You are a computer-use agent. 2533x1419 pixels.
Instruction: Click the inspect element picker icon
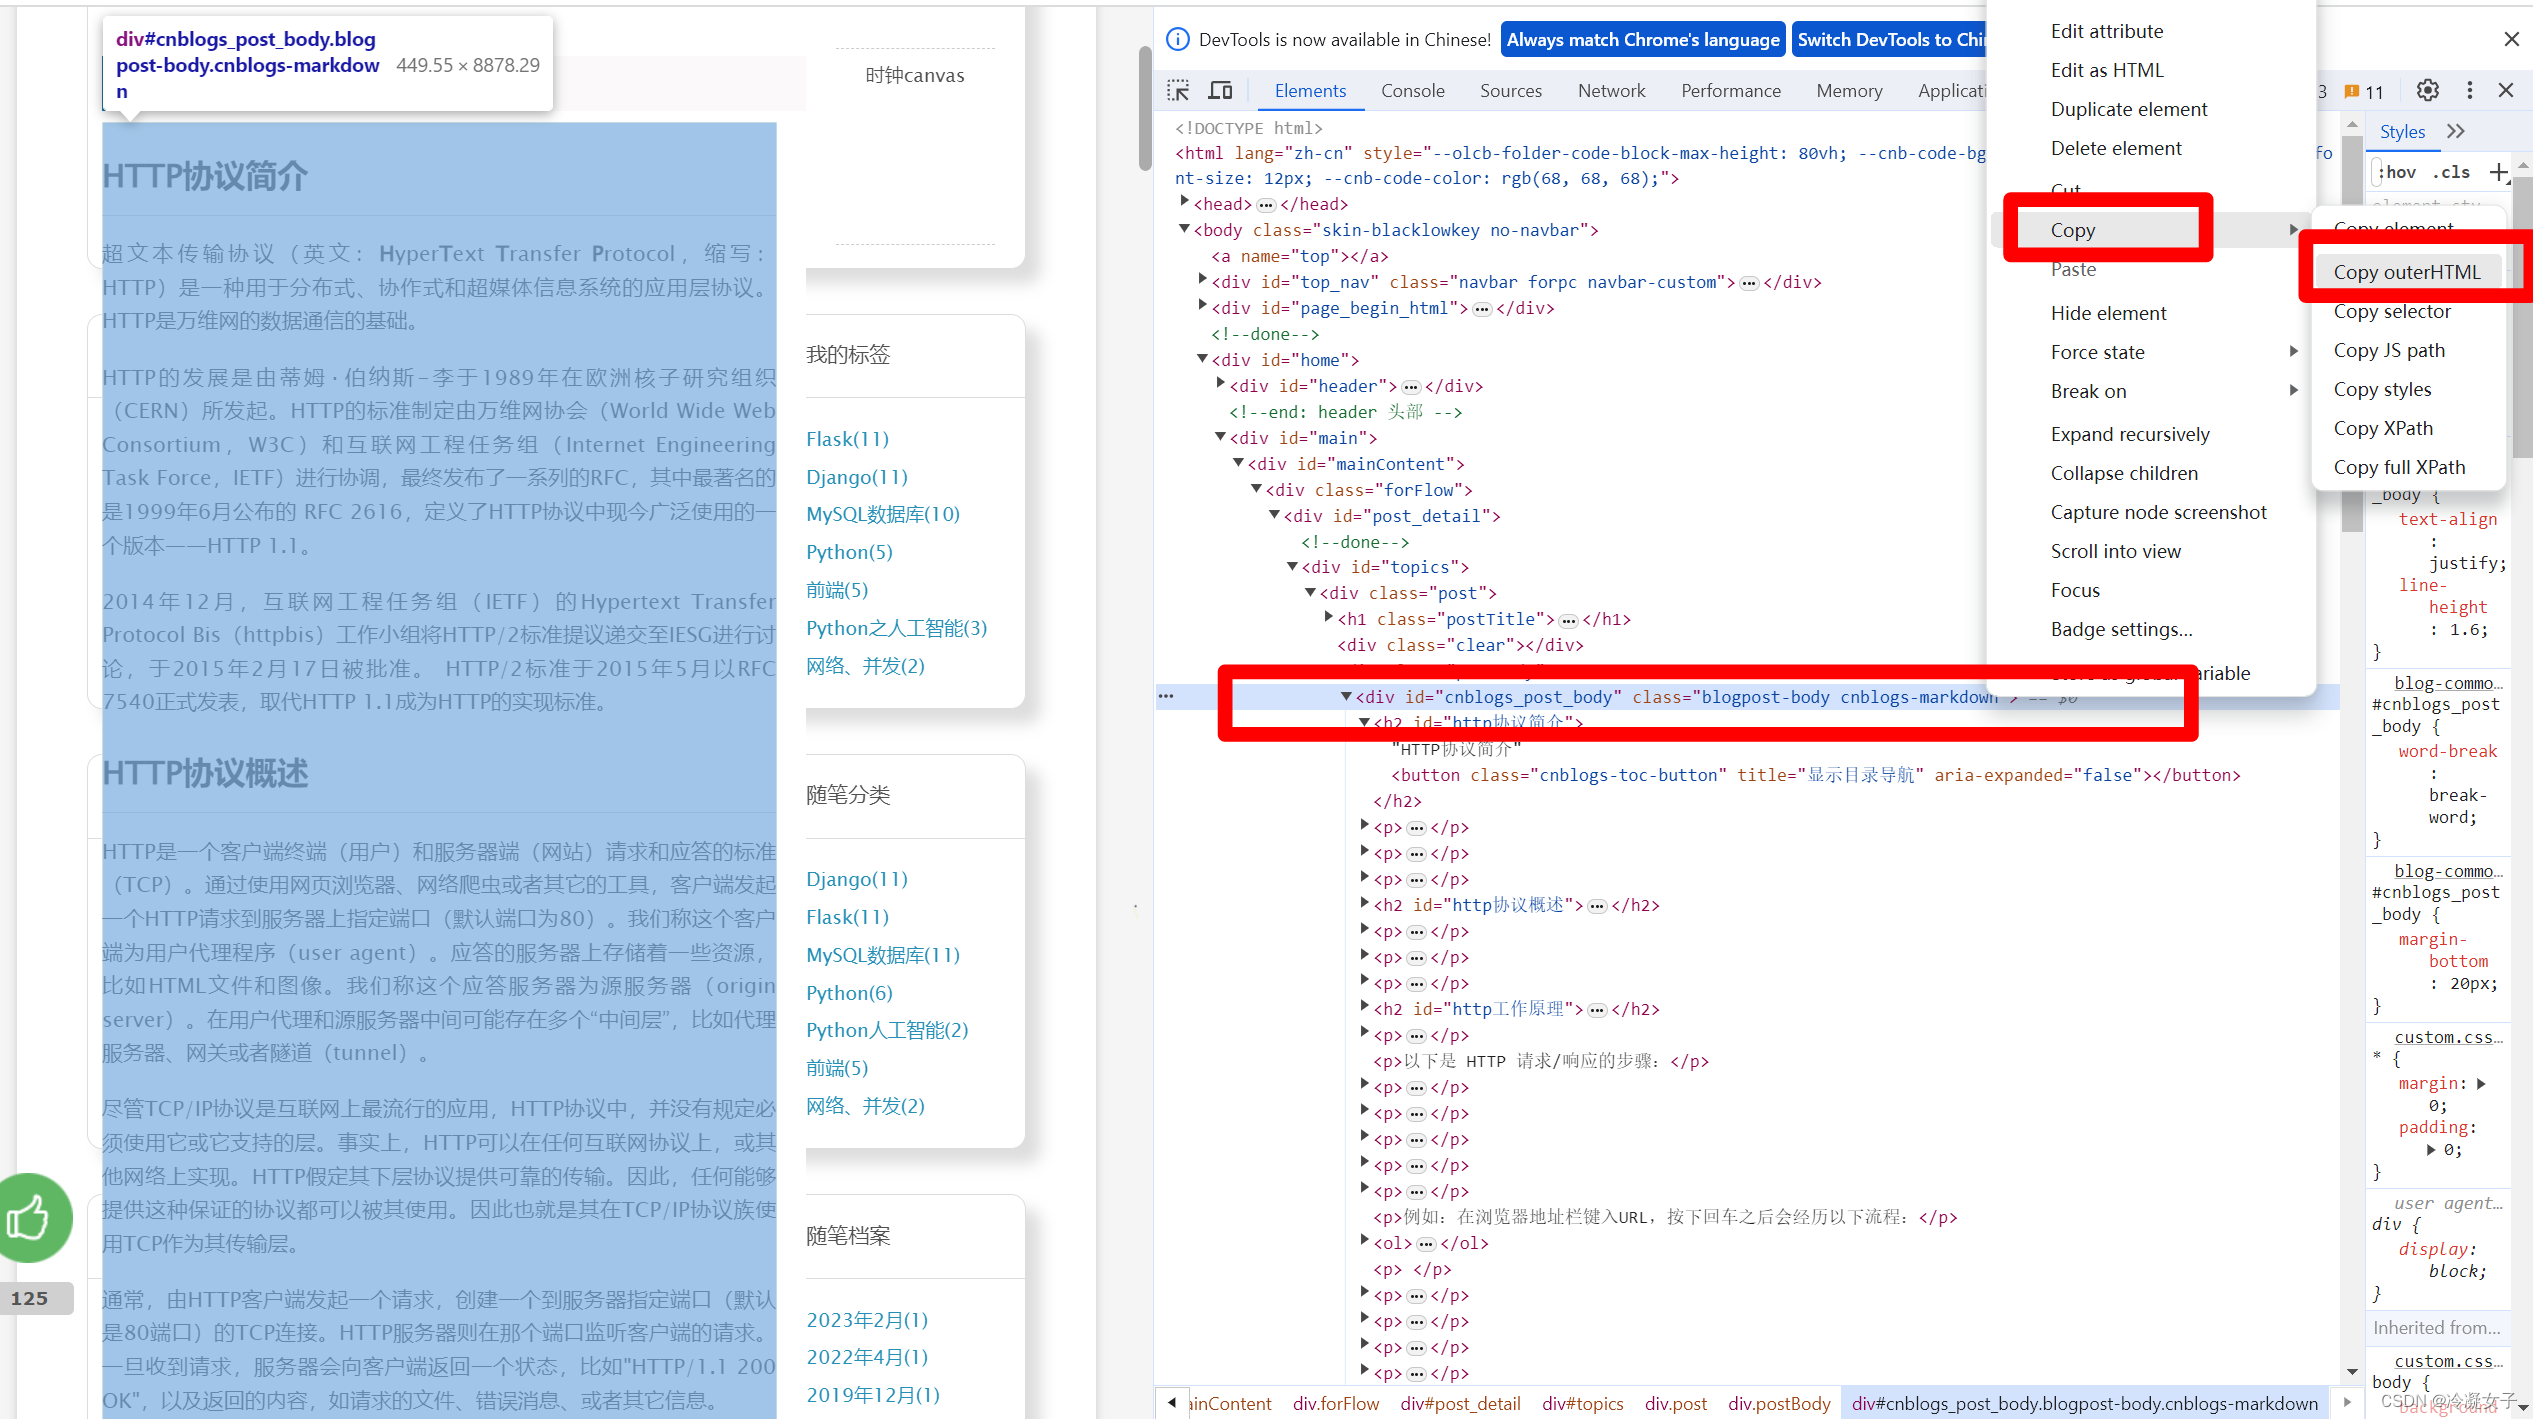click(1178, 91)
